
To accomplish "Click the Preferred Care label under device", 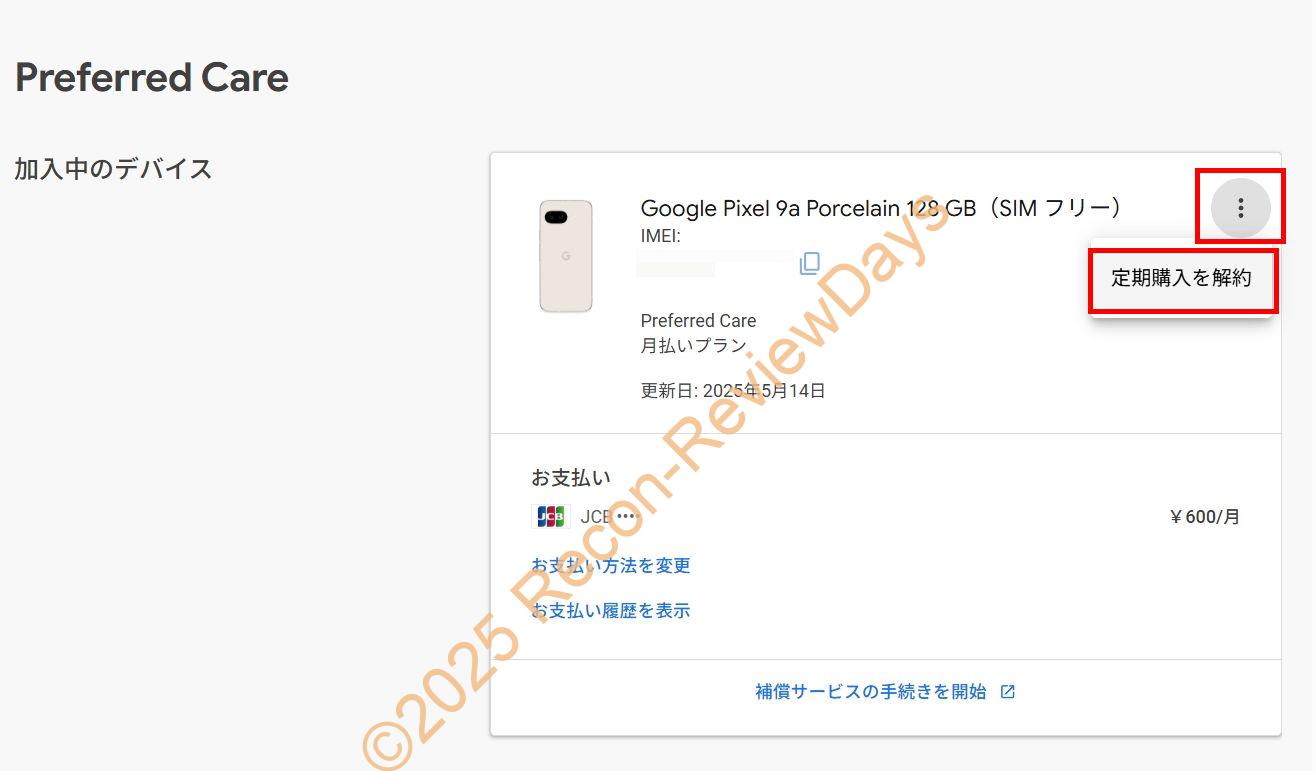I will [698, 321].
